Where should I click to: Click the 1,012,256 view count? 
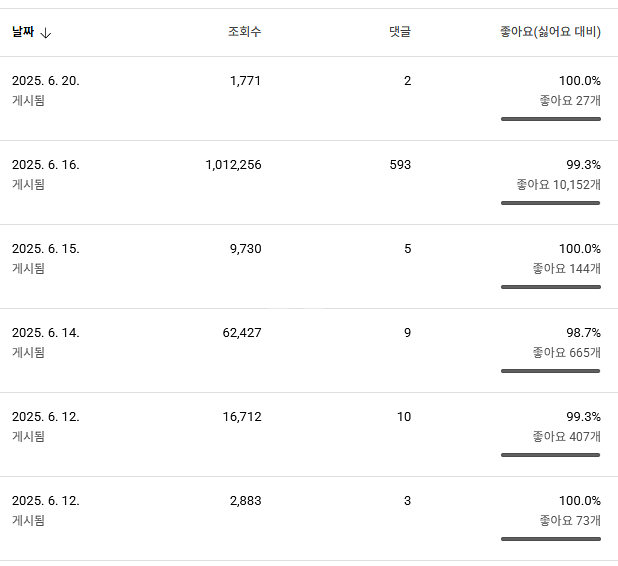(233, 165)
